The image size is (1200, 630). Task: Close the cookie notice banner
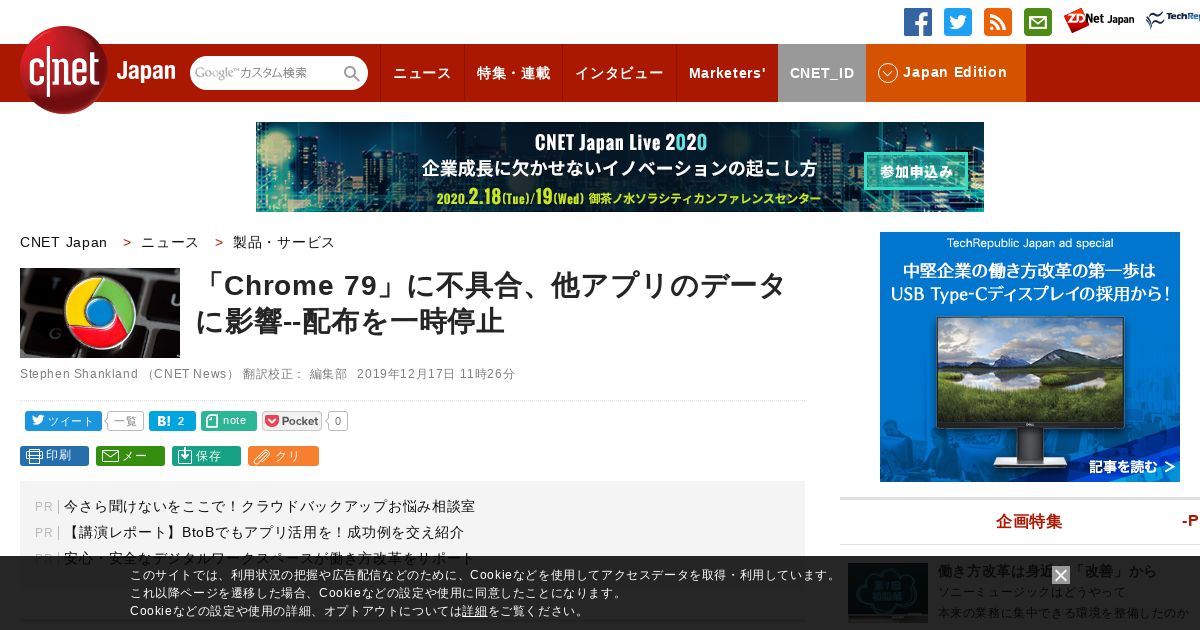click(x=1061, y=575)
